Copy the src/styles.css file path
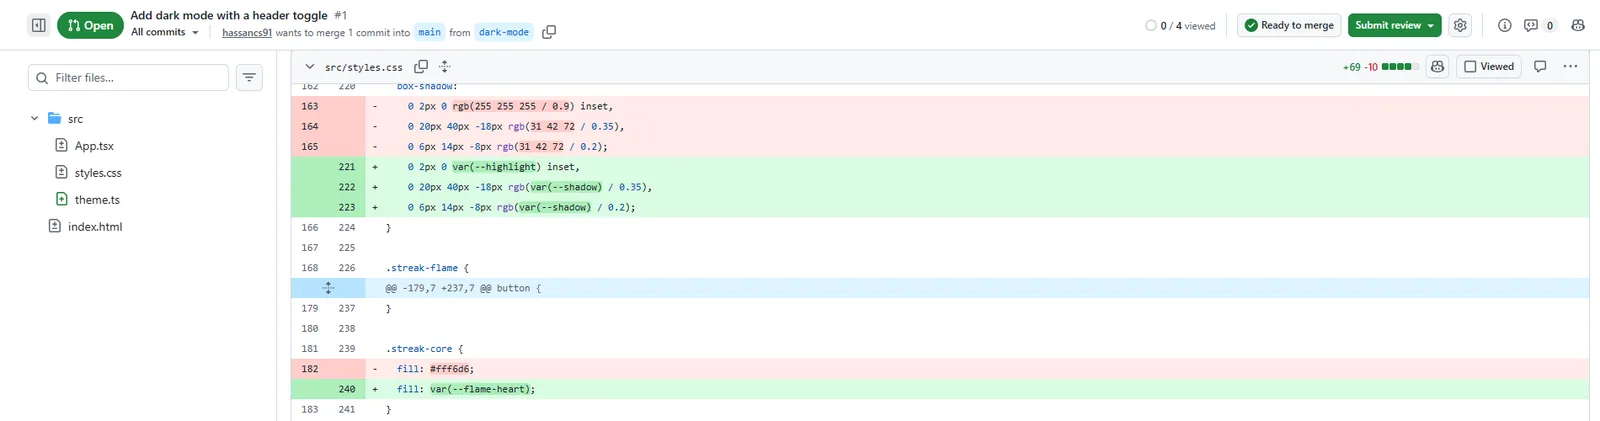The height and width of the screenshot is (421, 1600). click(421, 67)
